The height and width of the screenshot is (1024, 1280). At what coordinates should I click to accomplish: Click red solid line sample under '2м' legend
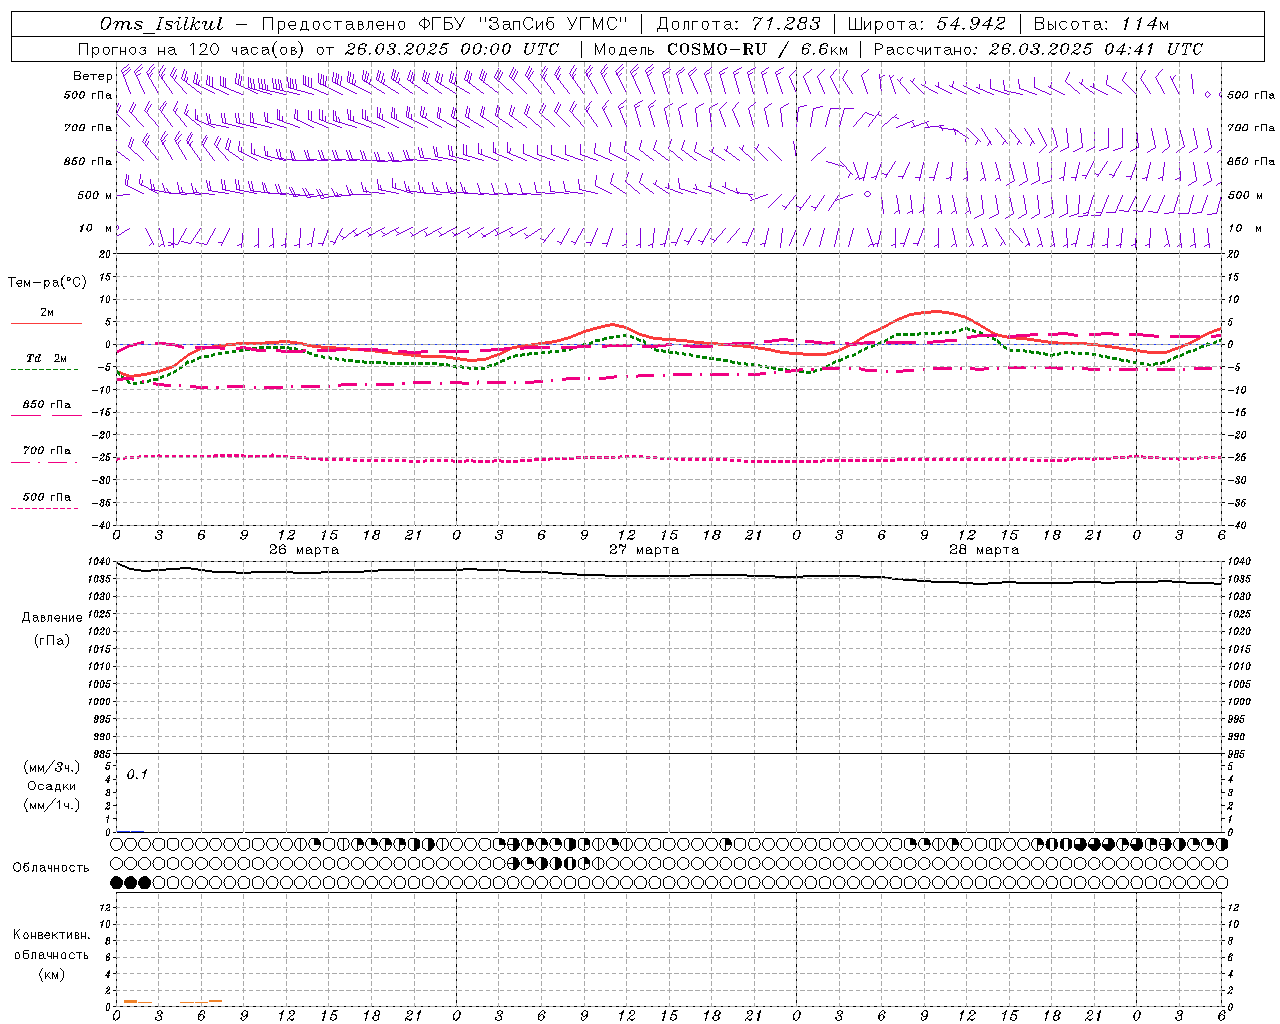46,323
